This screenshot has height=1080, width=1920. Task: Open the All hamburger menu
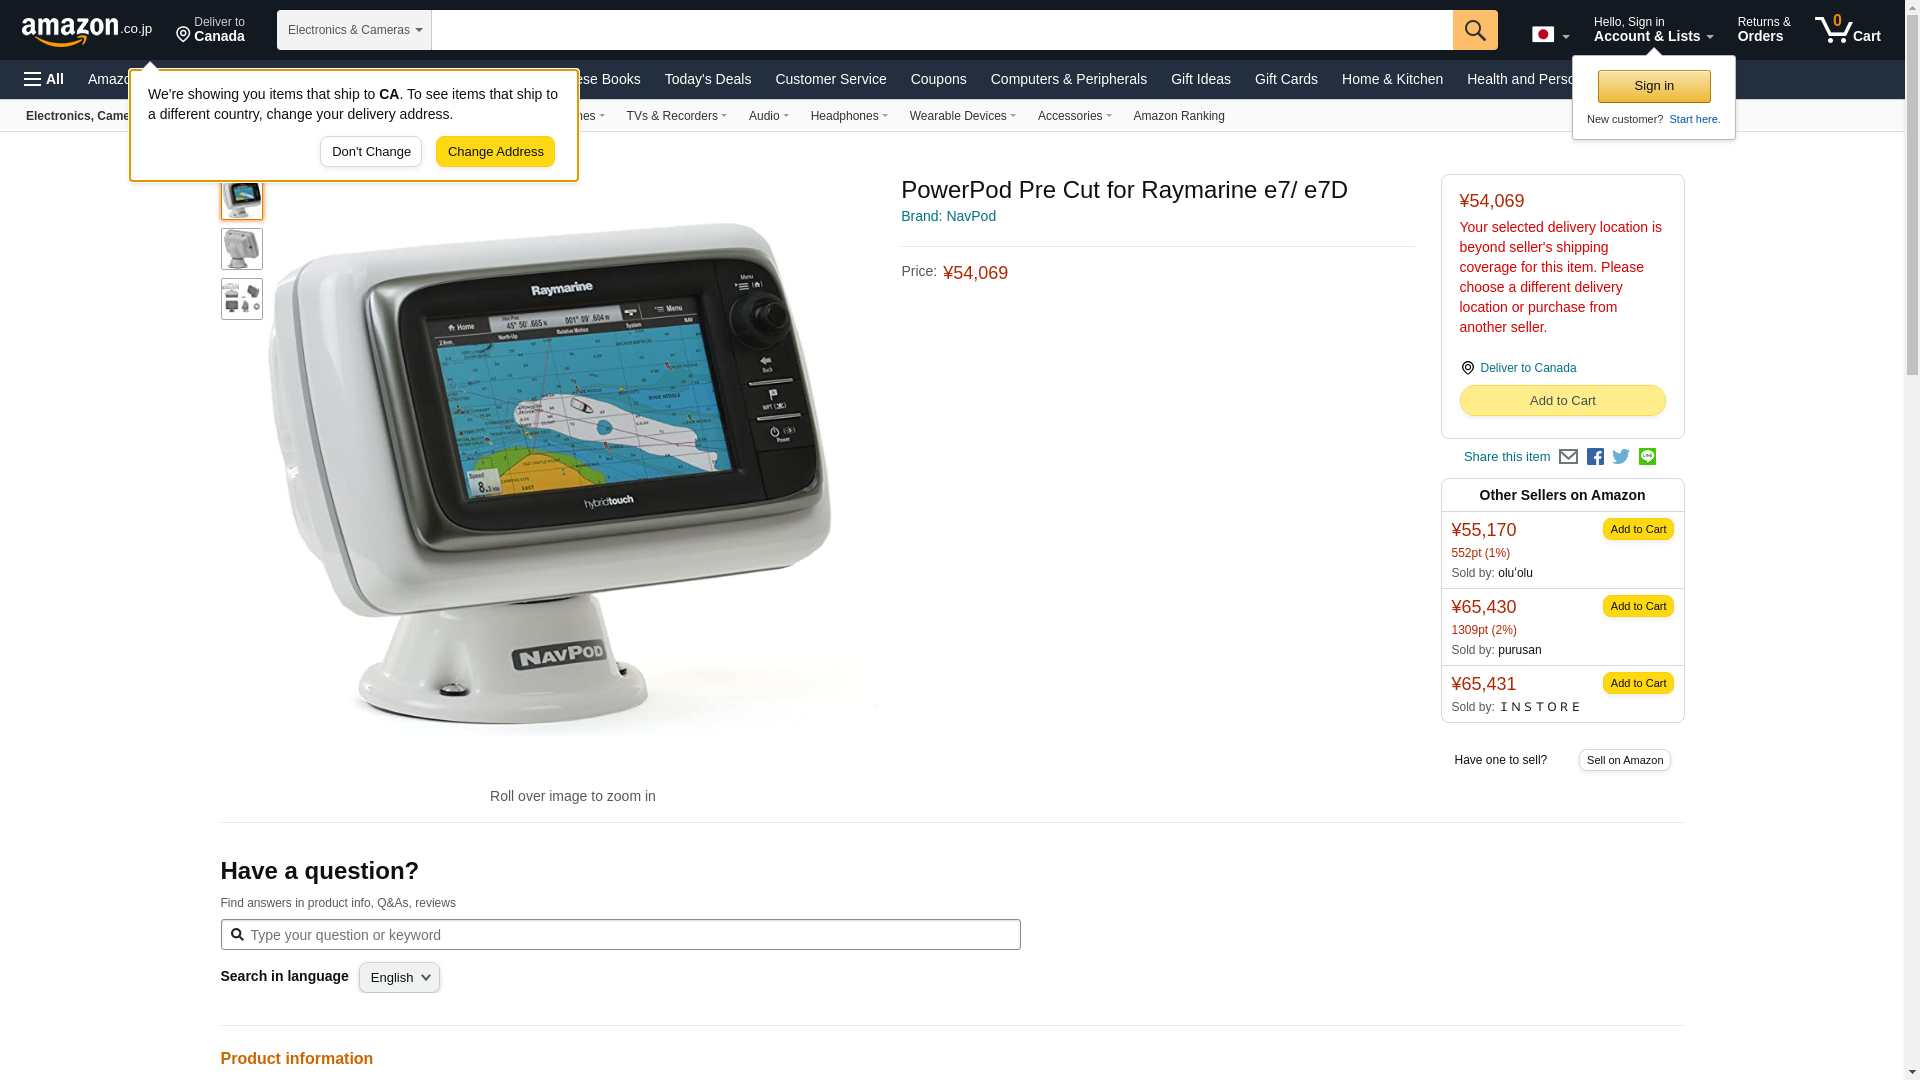[x=44, y=79]
